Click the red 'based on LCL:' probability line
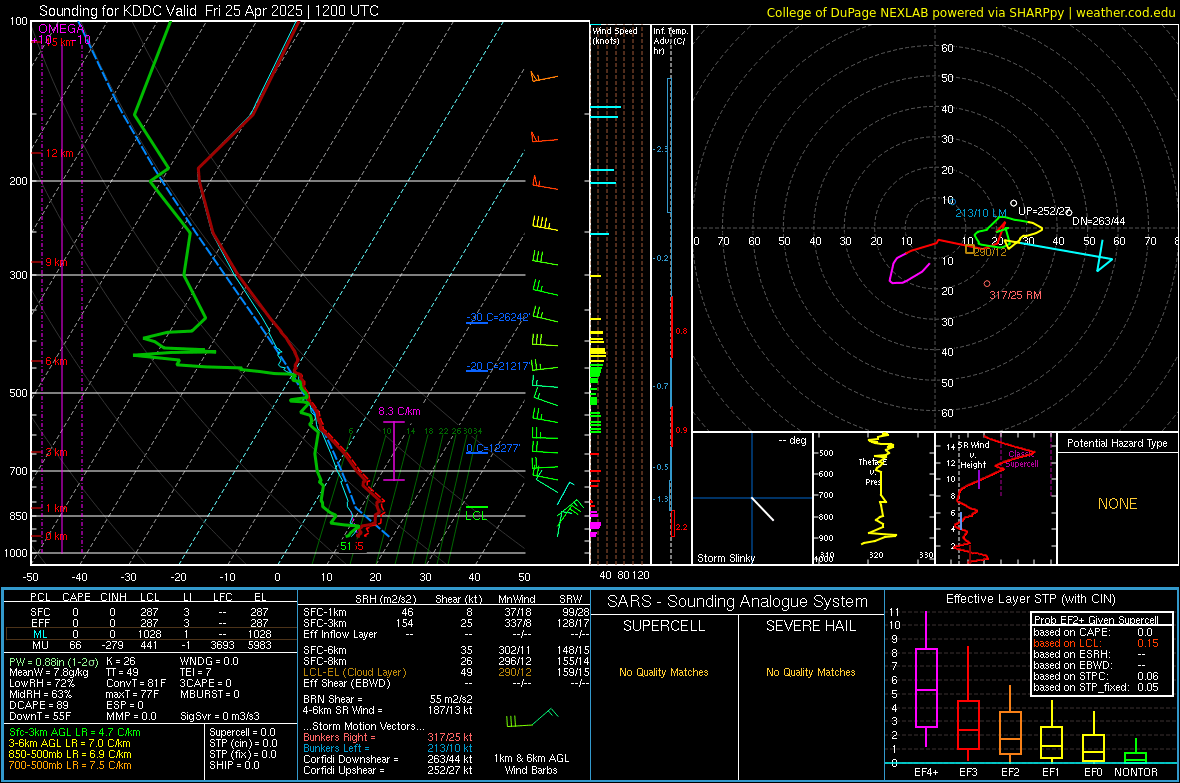Viewport: 1180px width, 783px height. [1096, 643]
